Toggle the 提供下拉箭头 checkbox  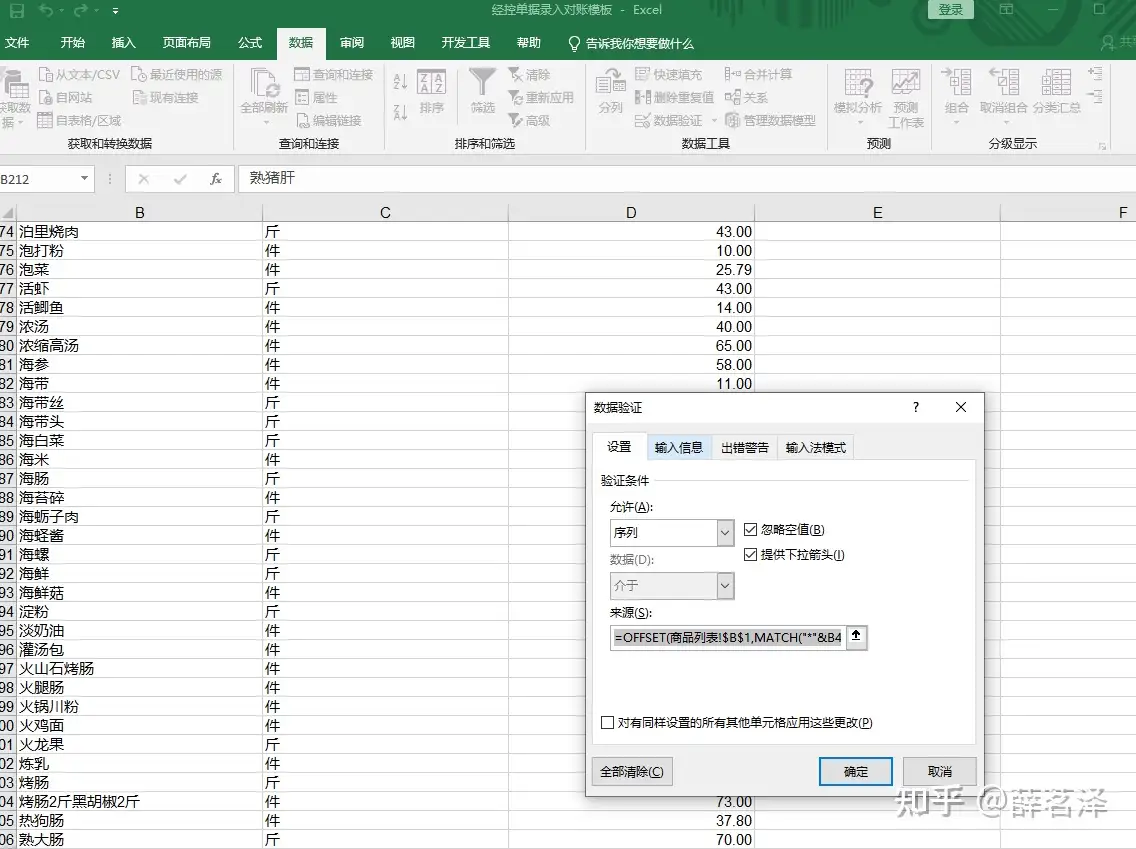click(x=751, y=555)
